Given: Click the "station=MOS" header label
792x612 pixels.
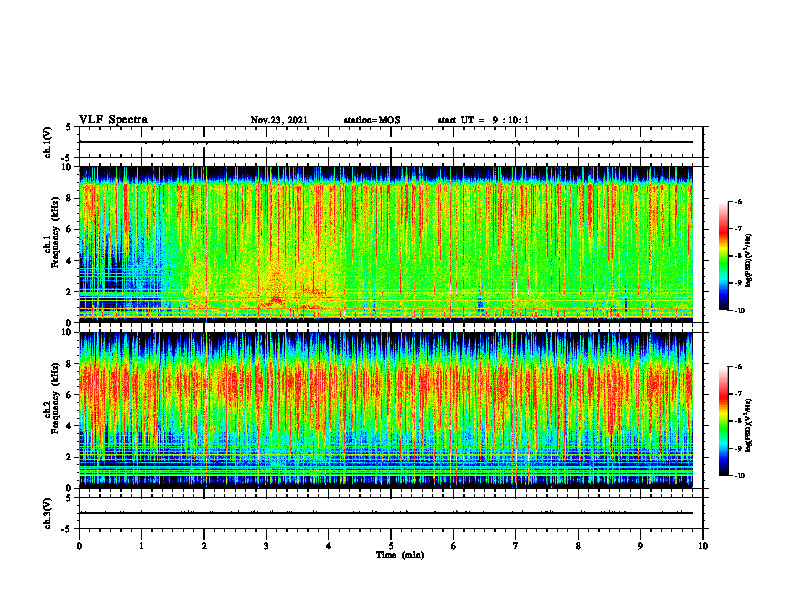Looking at the screenshot, I should (x=372, y=120).
